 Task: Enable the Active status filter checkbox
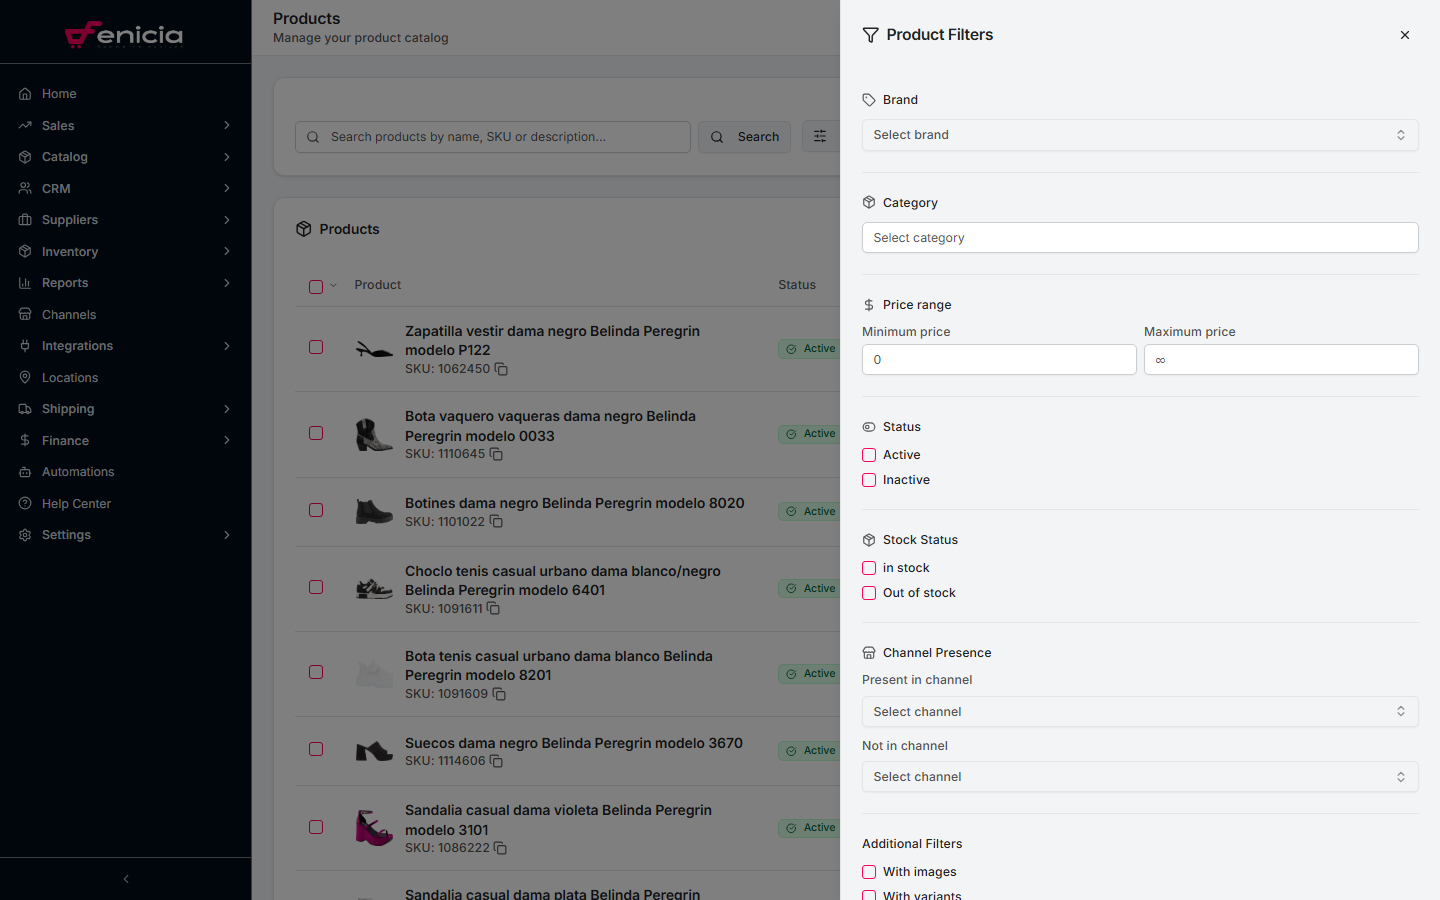(x=869, y=455)
